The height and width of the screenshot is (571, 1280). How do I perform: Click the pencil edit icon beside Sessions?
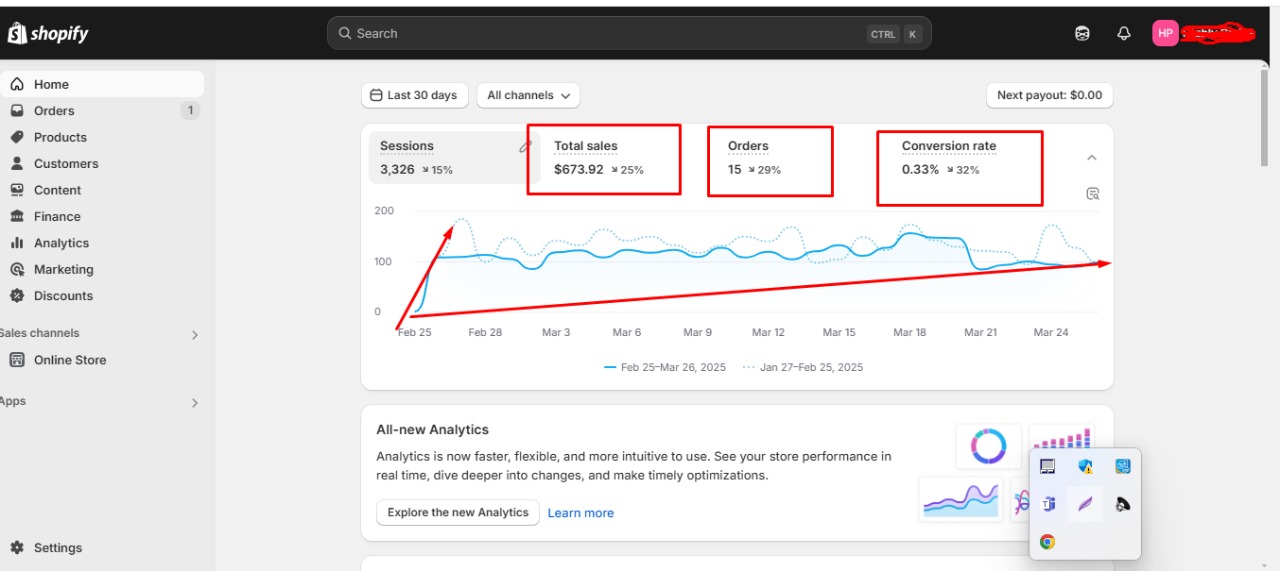525,147
